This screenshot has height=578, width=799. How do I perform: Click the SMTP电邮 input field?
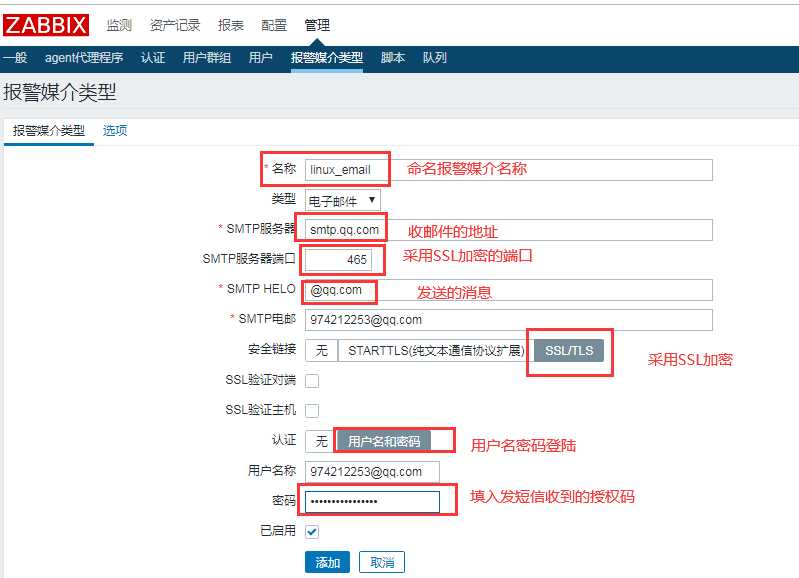(509, 320)
